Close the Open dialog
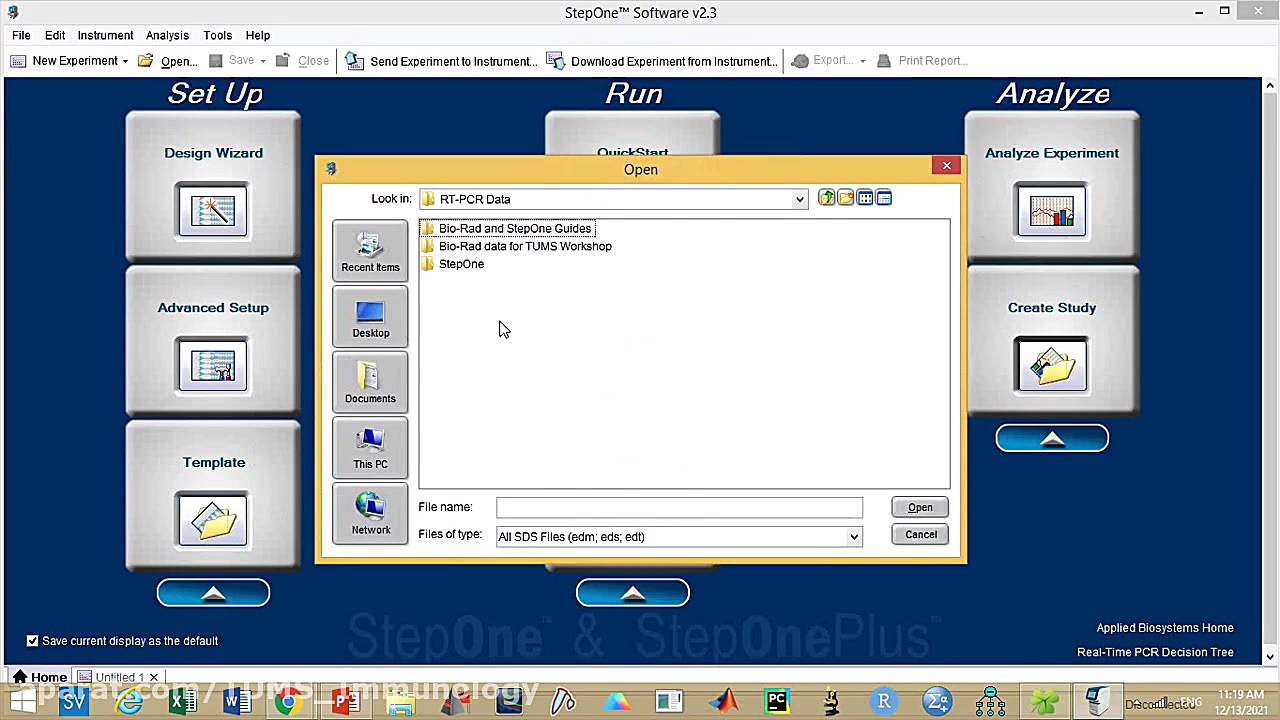The height and width of the screenshot is (720, 1280). pos(946,166)
